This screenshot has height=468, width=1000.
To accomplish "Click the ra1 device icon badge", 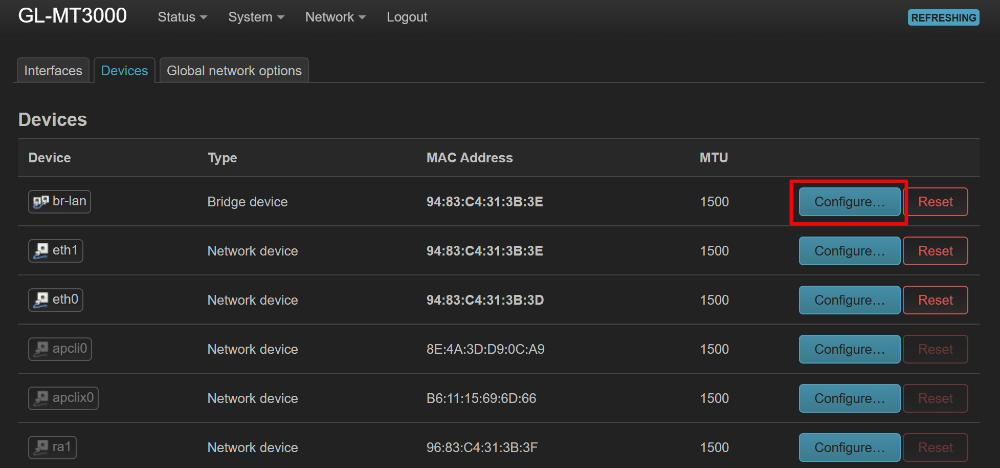I will point(53,446).
